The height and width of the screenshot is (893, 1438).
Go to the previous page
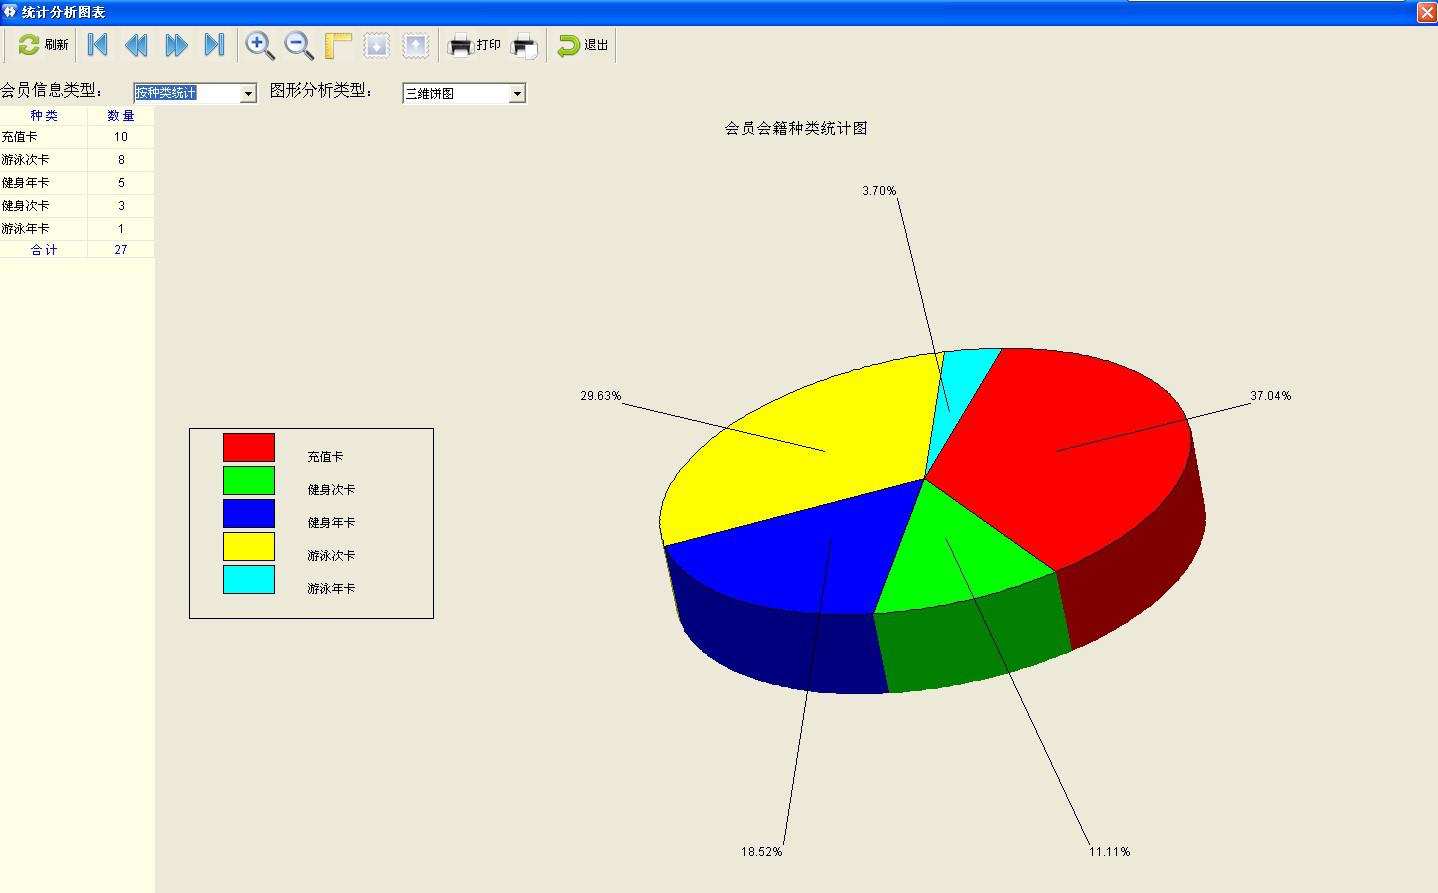coord(136,45)
